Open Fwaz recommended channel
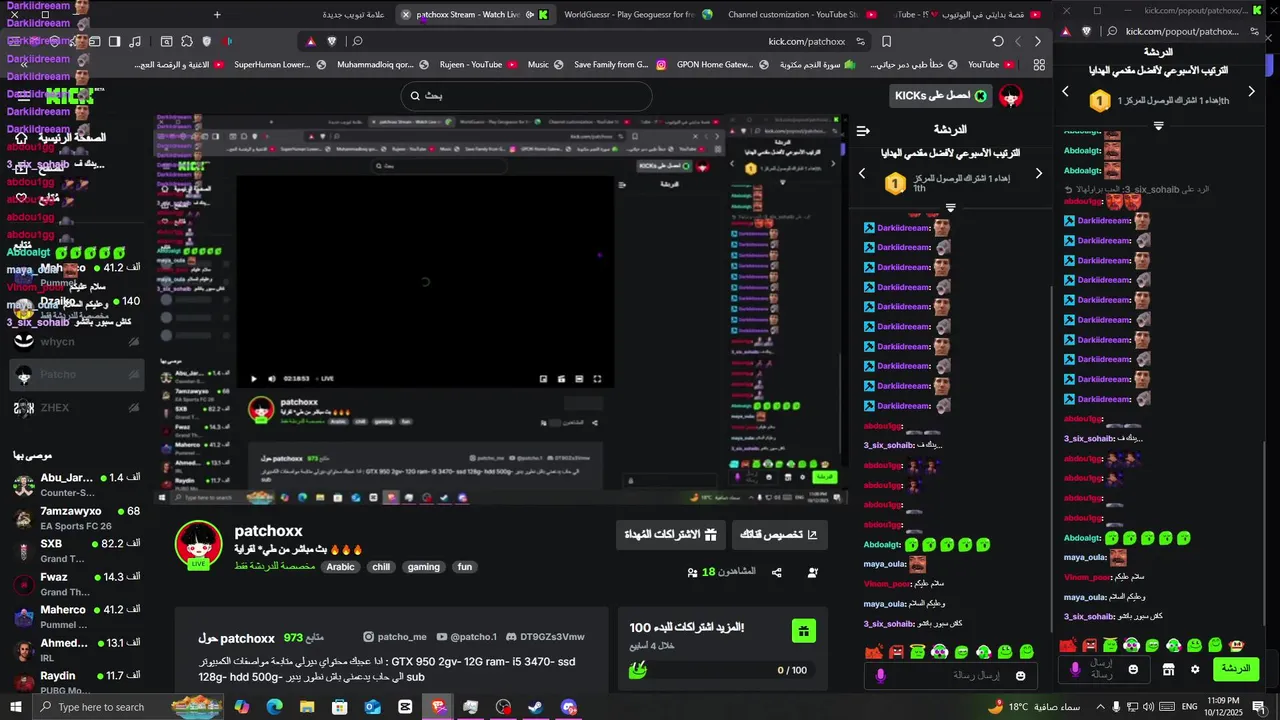Viewport: 1280px width, 720px height. (x=77, y=584)
